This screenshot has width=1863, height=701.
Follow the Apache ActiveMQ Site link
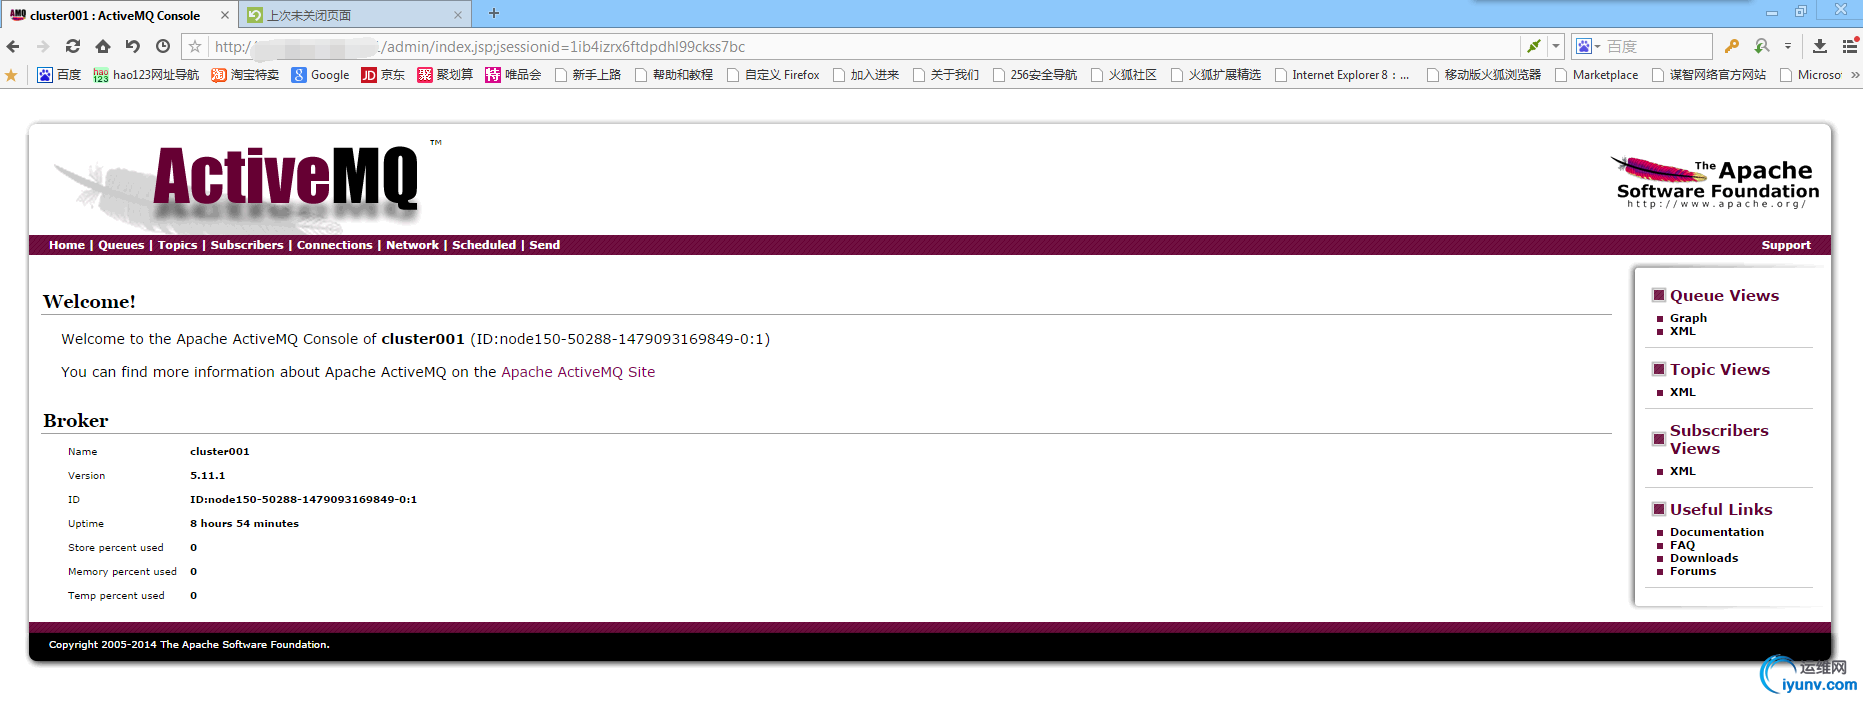(578, 372)
